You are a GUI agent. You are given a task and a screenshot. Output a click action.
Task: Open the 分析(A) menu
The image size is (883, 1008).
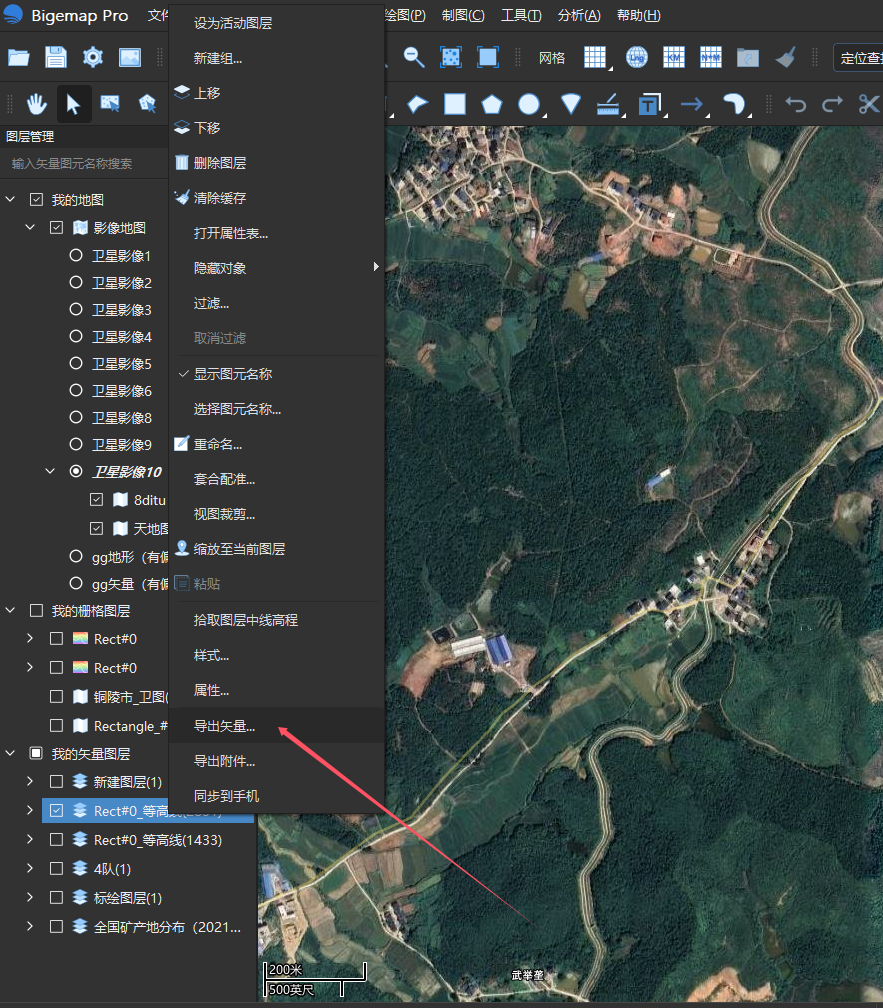tap(579, 15)
